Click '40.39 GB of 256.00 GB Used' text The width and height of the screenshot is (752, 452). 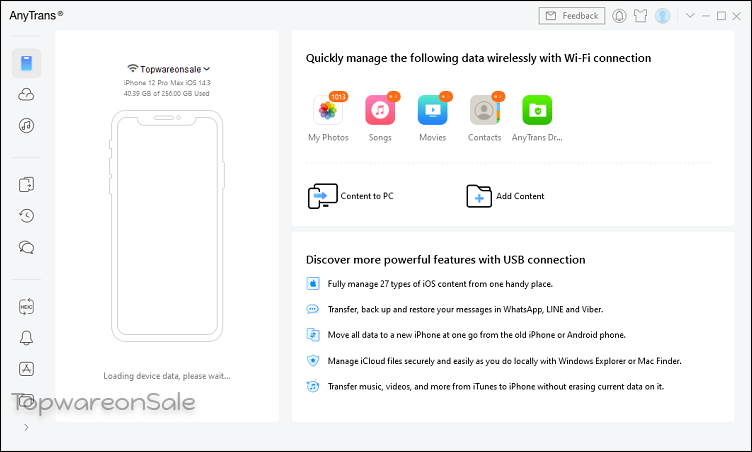pyautogui.click(x=166, y=94)
